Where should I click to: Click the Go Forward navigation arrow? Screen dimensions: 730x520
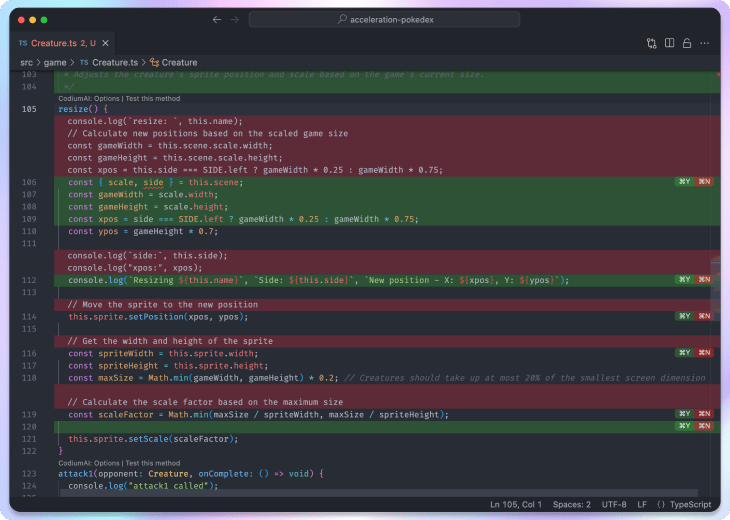coord(235,19)
